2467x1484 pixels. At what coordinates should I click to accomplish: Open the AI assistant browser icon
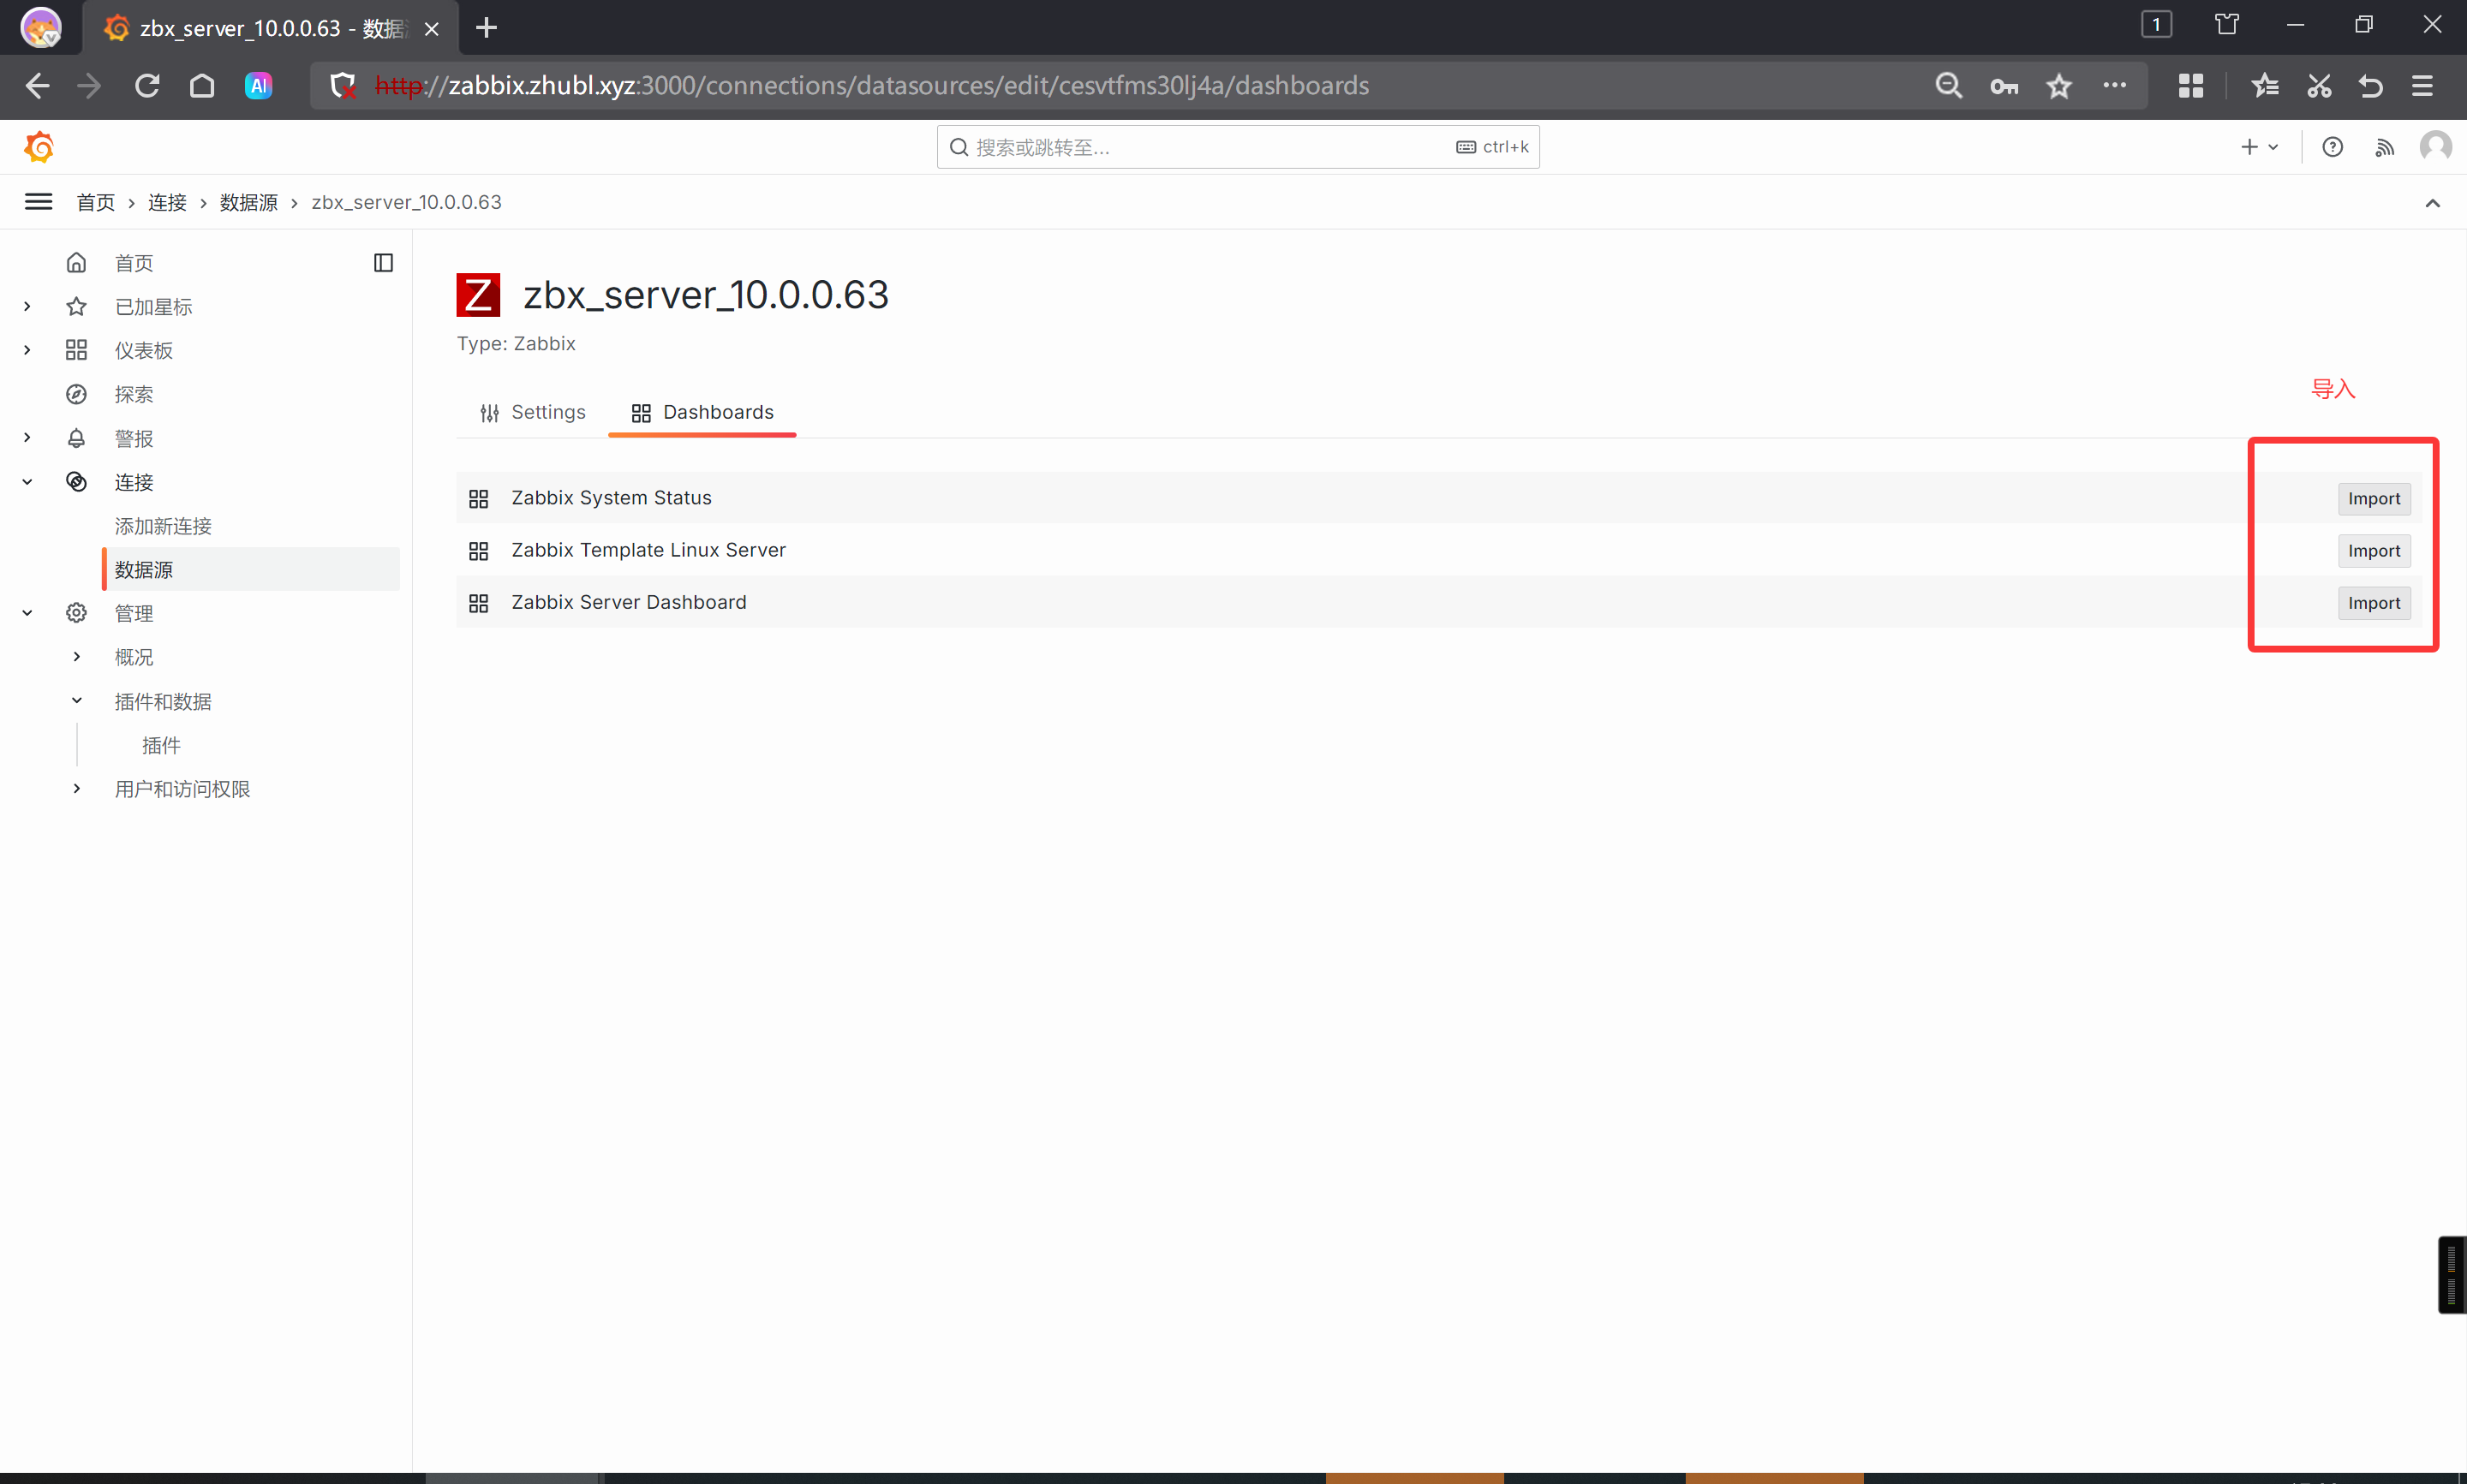(x=258, y=86)
